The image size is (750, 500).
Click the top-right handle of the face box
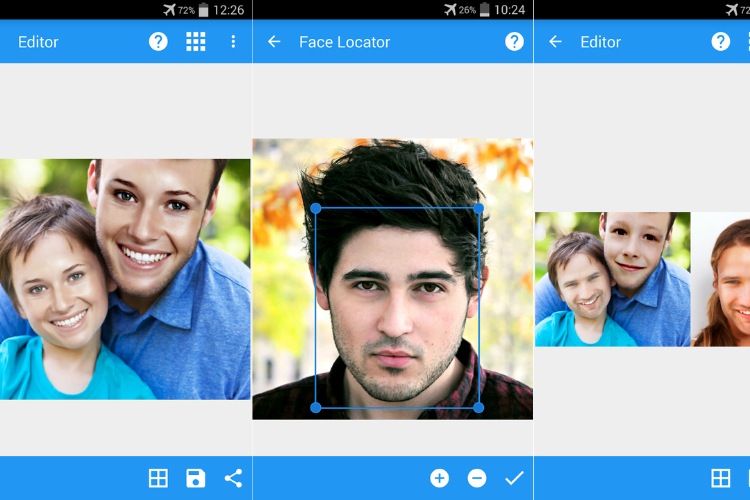pos(478,208)
